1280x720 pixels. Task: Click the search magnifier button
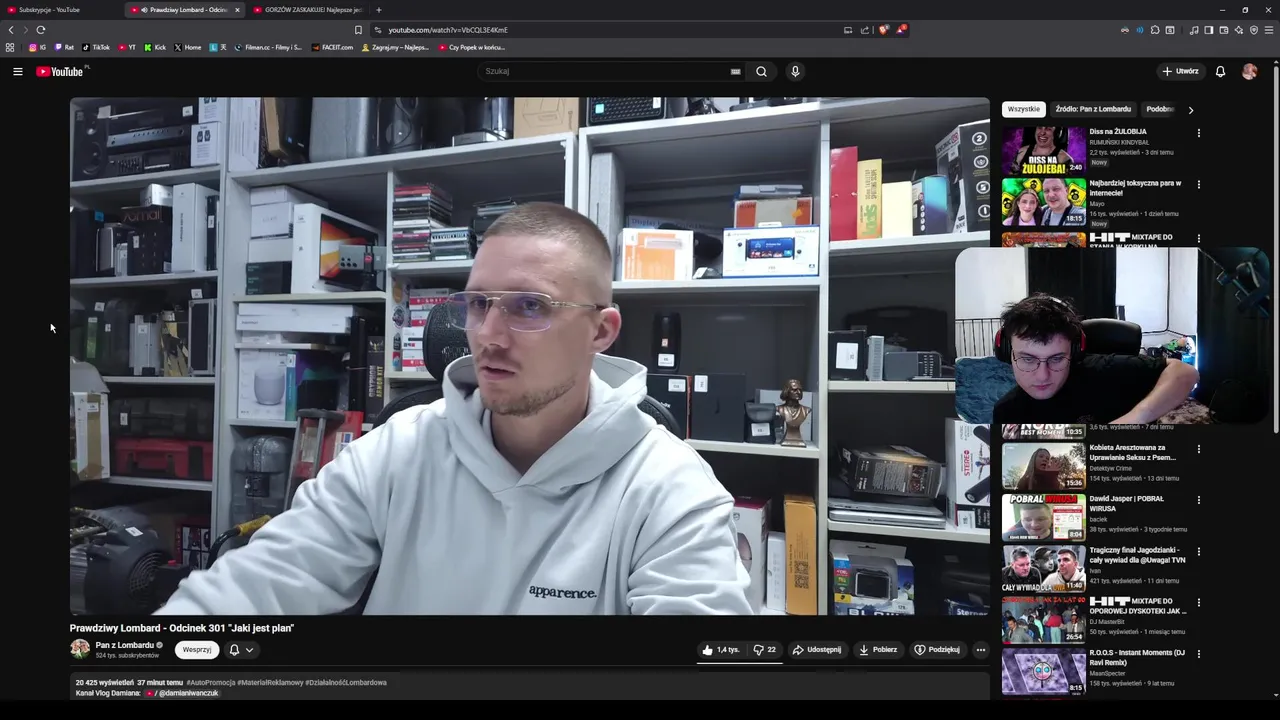tap(761, 71)
